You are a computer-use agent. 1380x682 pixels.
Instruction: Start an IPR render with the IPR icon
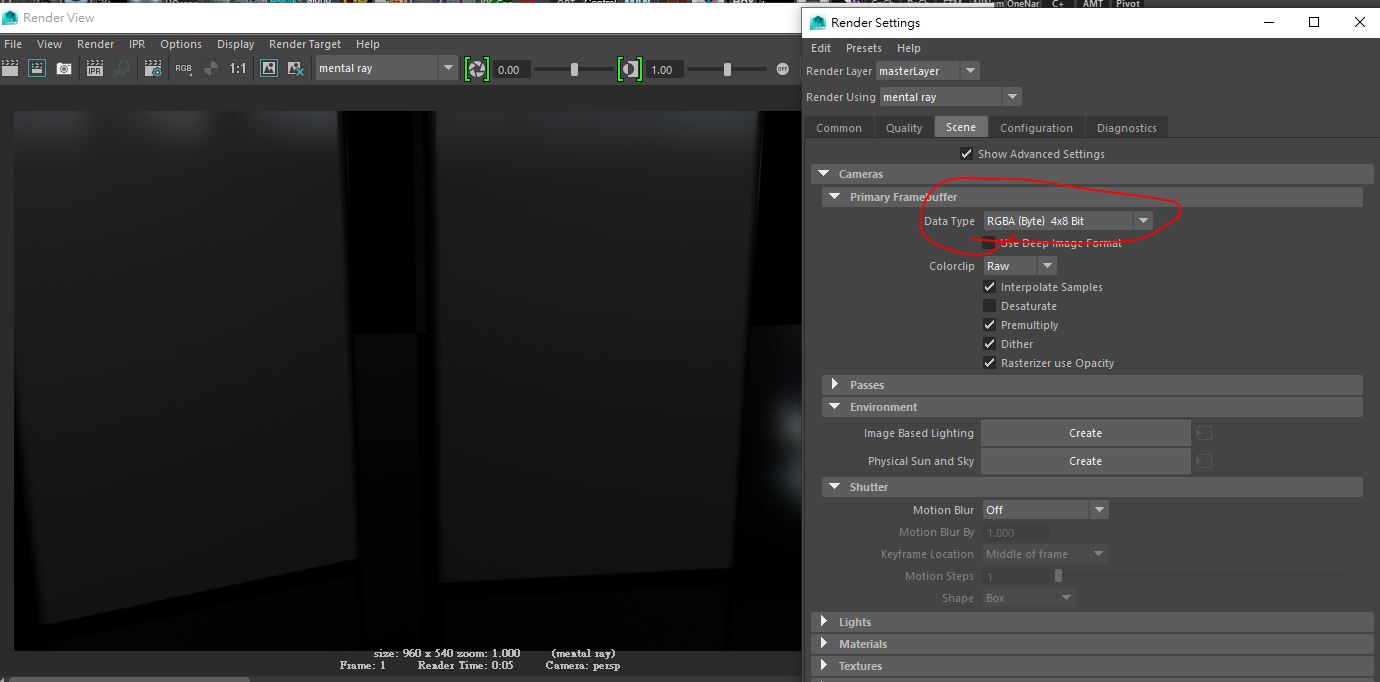pyautogui.click(x=95, y=68)
